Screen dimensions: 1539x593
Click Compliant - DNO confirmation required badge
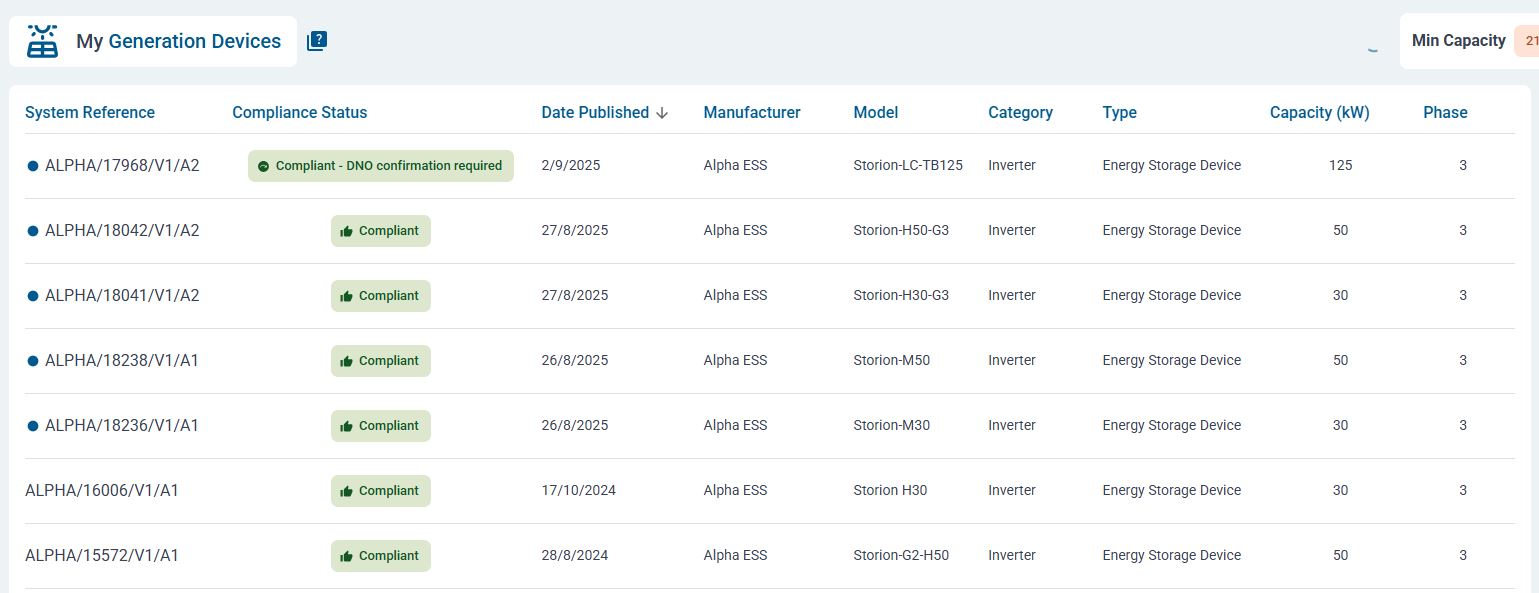[381, 166]
